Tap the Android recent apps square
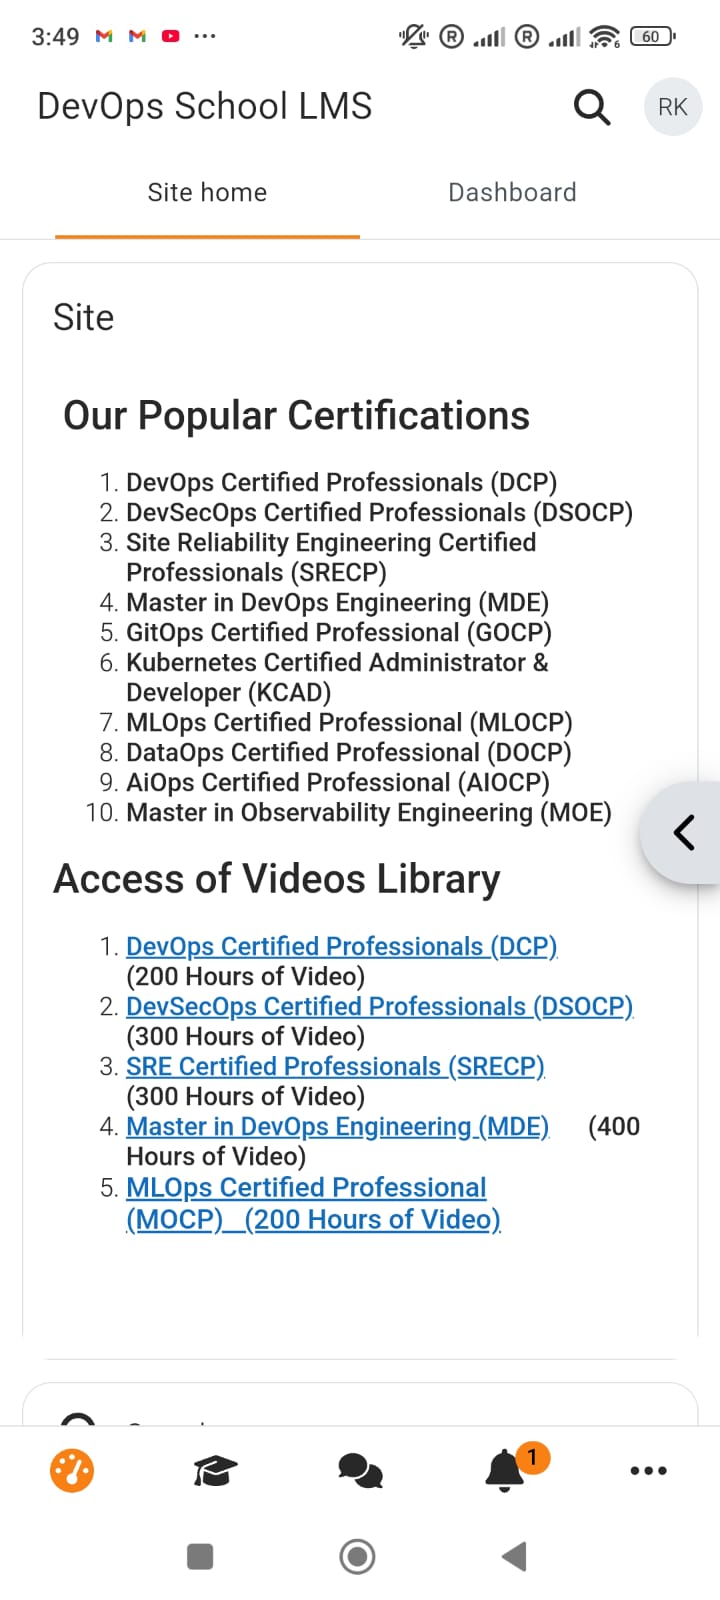720x1600 pixels. (x=200, y=1556)
